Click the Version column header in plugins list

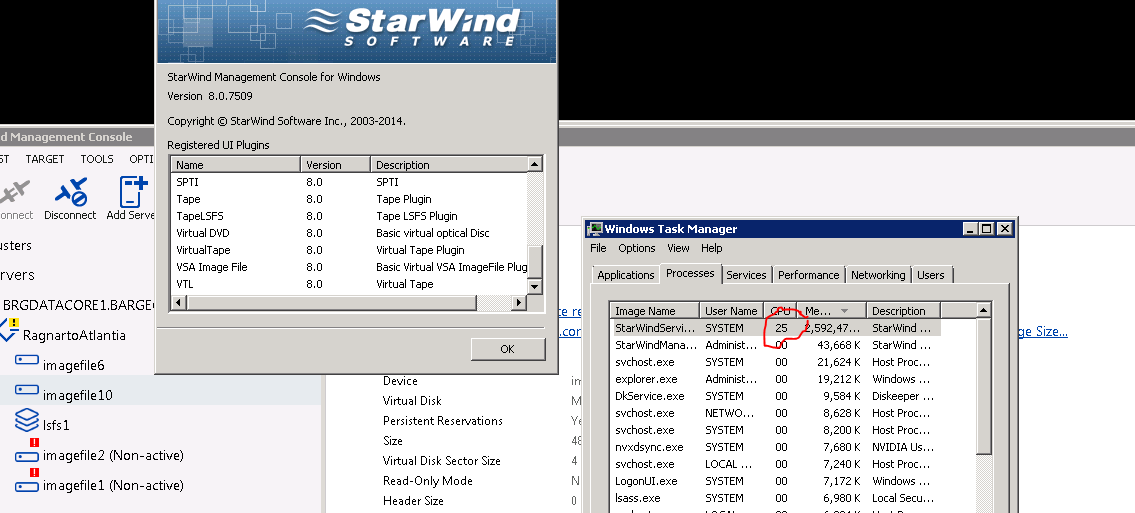(x=335, y=165)
